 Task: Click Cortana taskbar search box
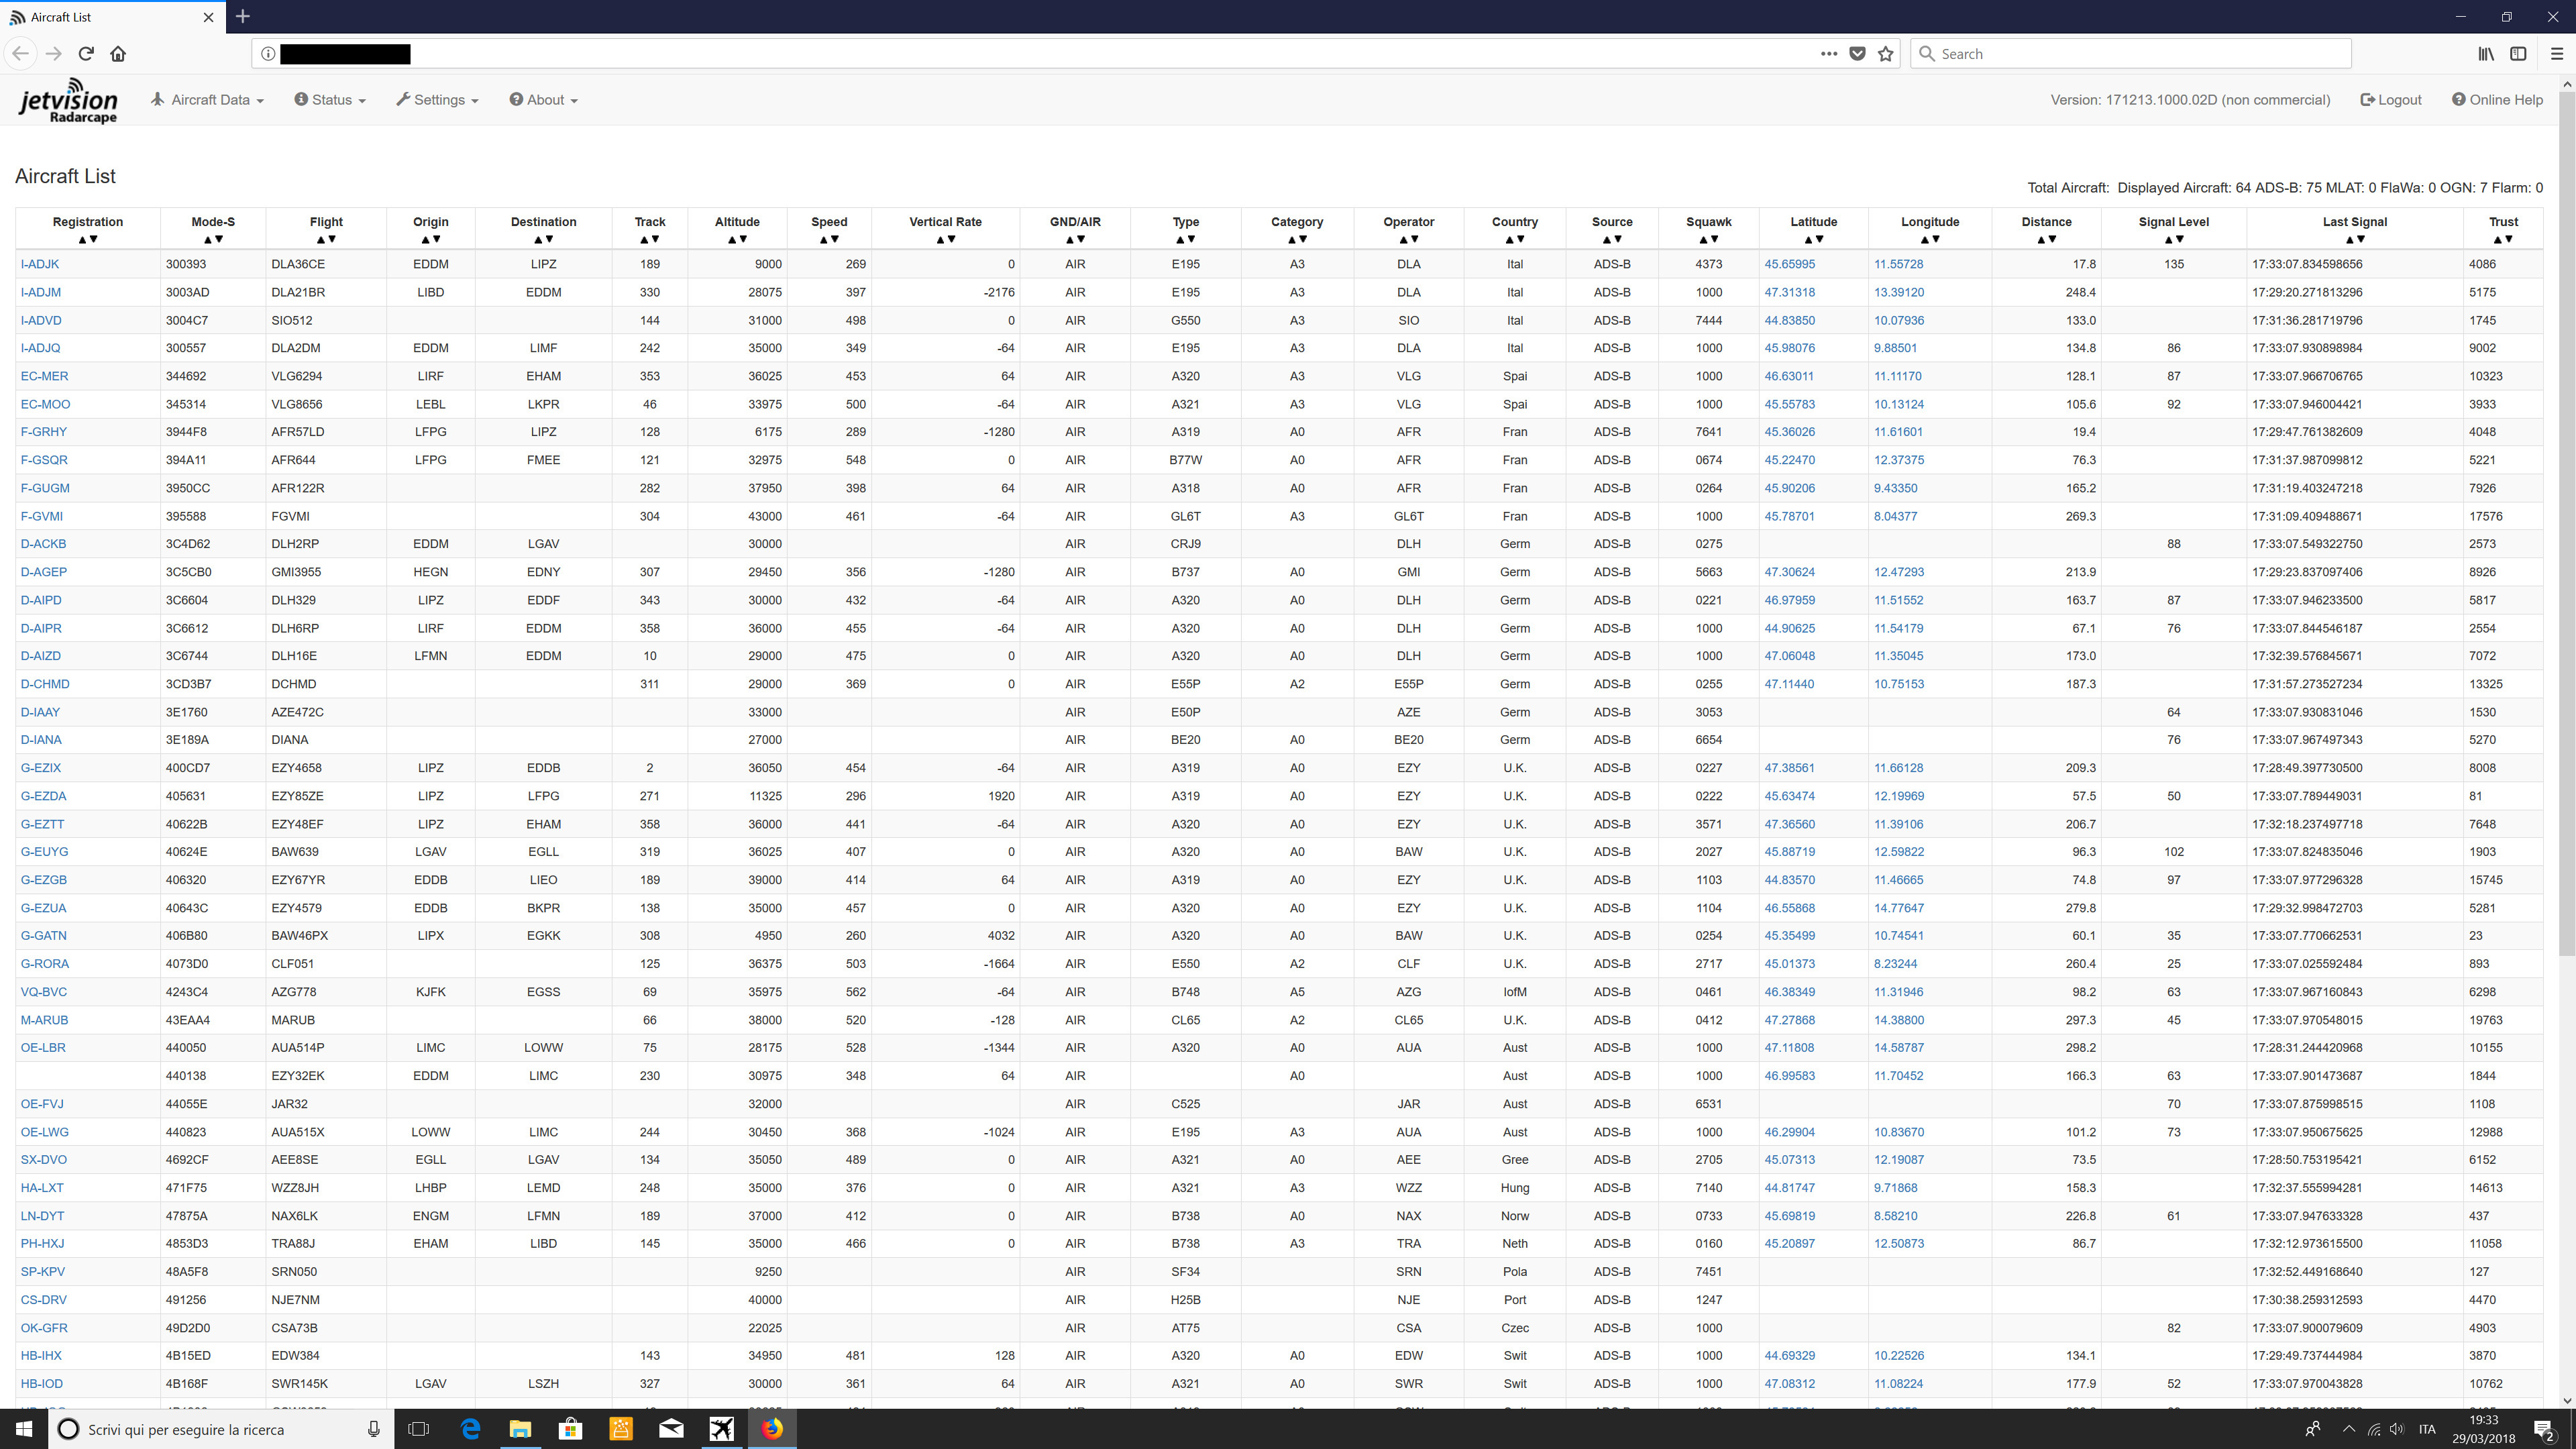coord(221,1430)
